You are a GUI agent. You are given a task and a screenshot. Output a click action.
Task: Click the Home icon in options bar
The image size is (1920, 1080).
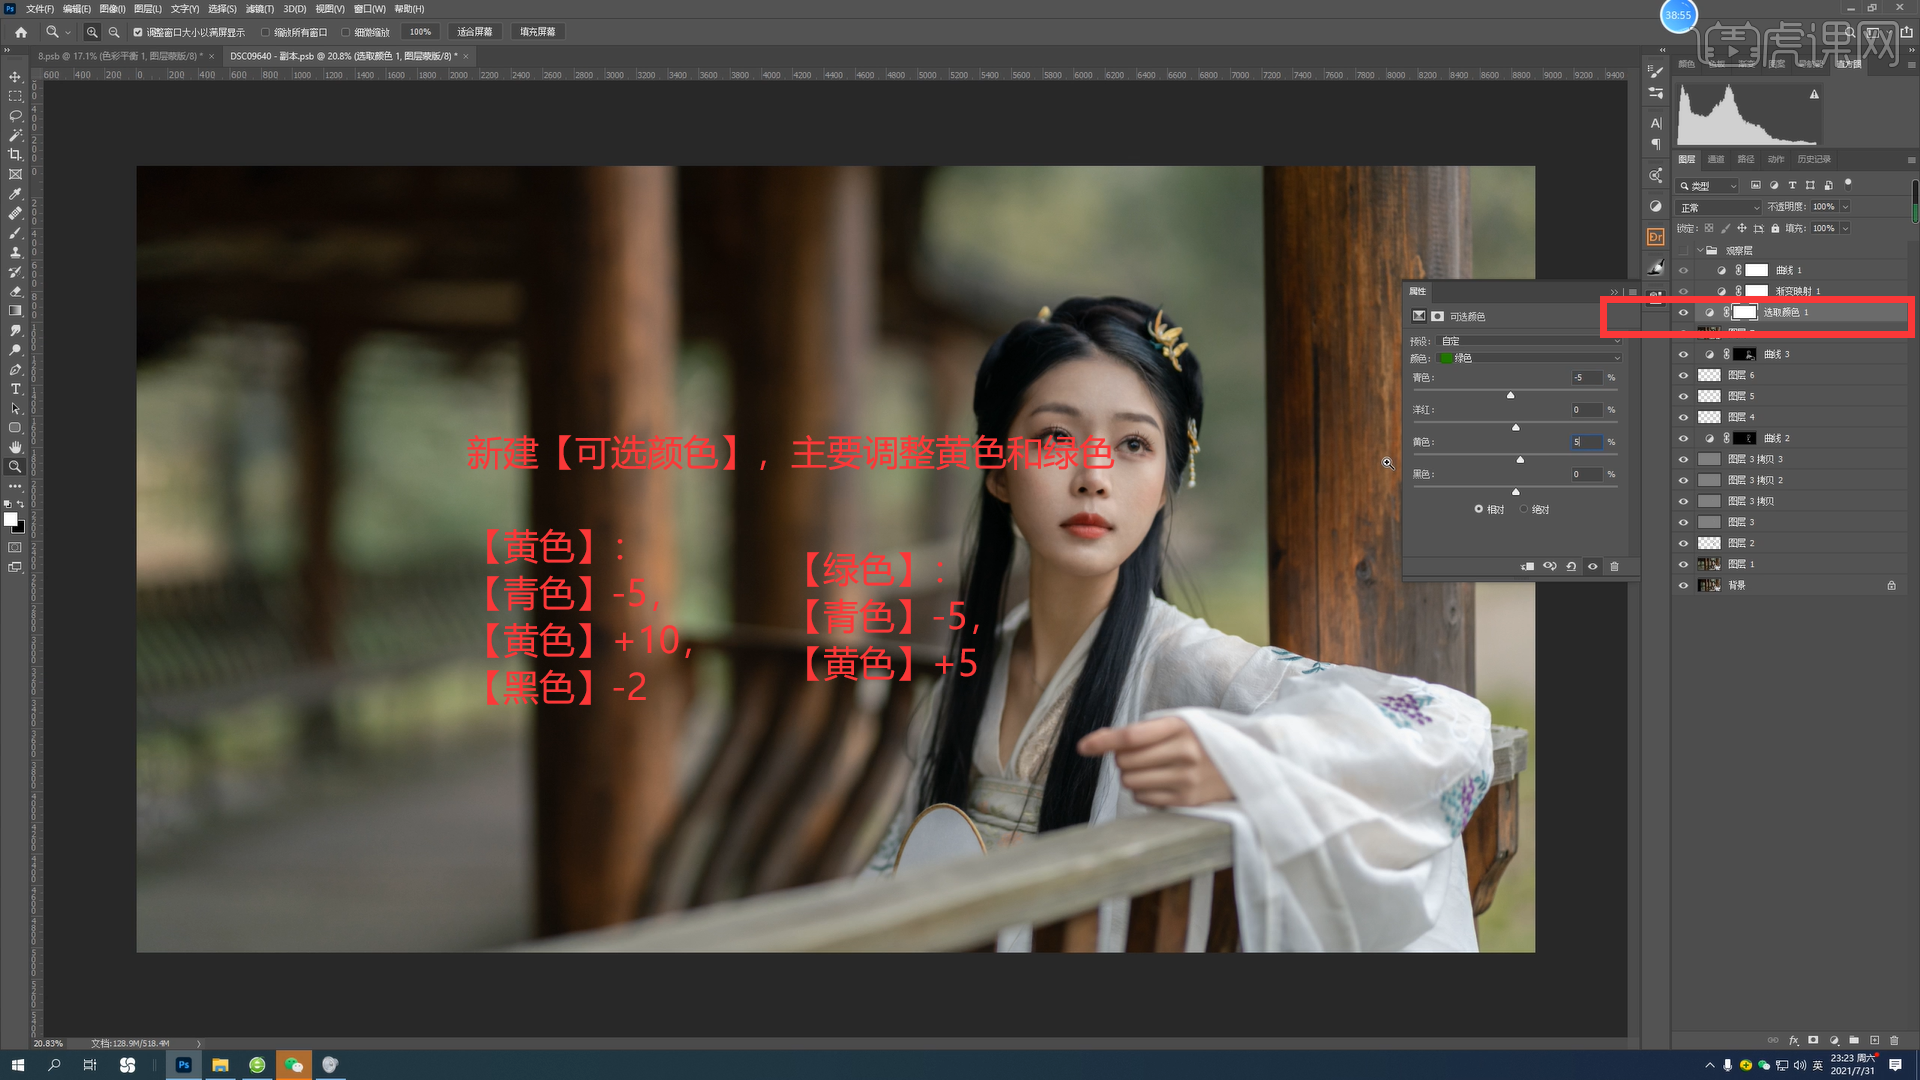pyautogui.click(x=21, y=32)
